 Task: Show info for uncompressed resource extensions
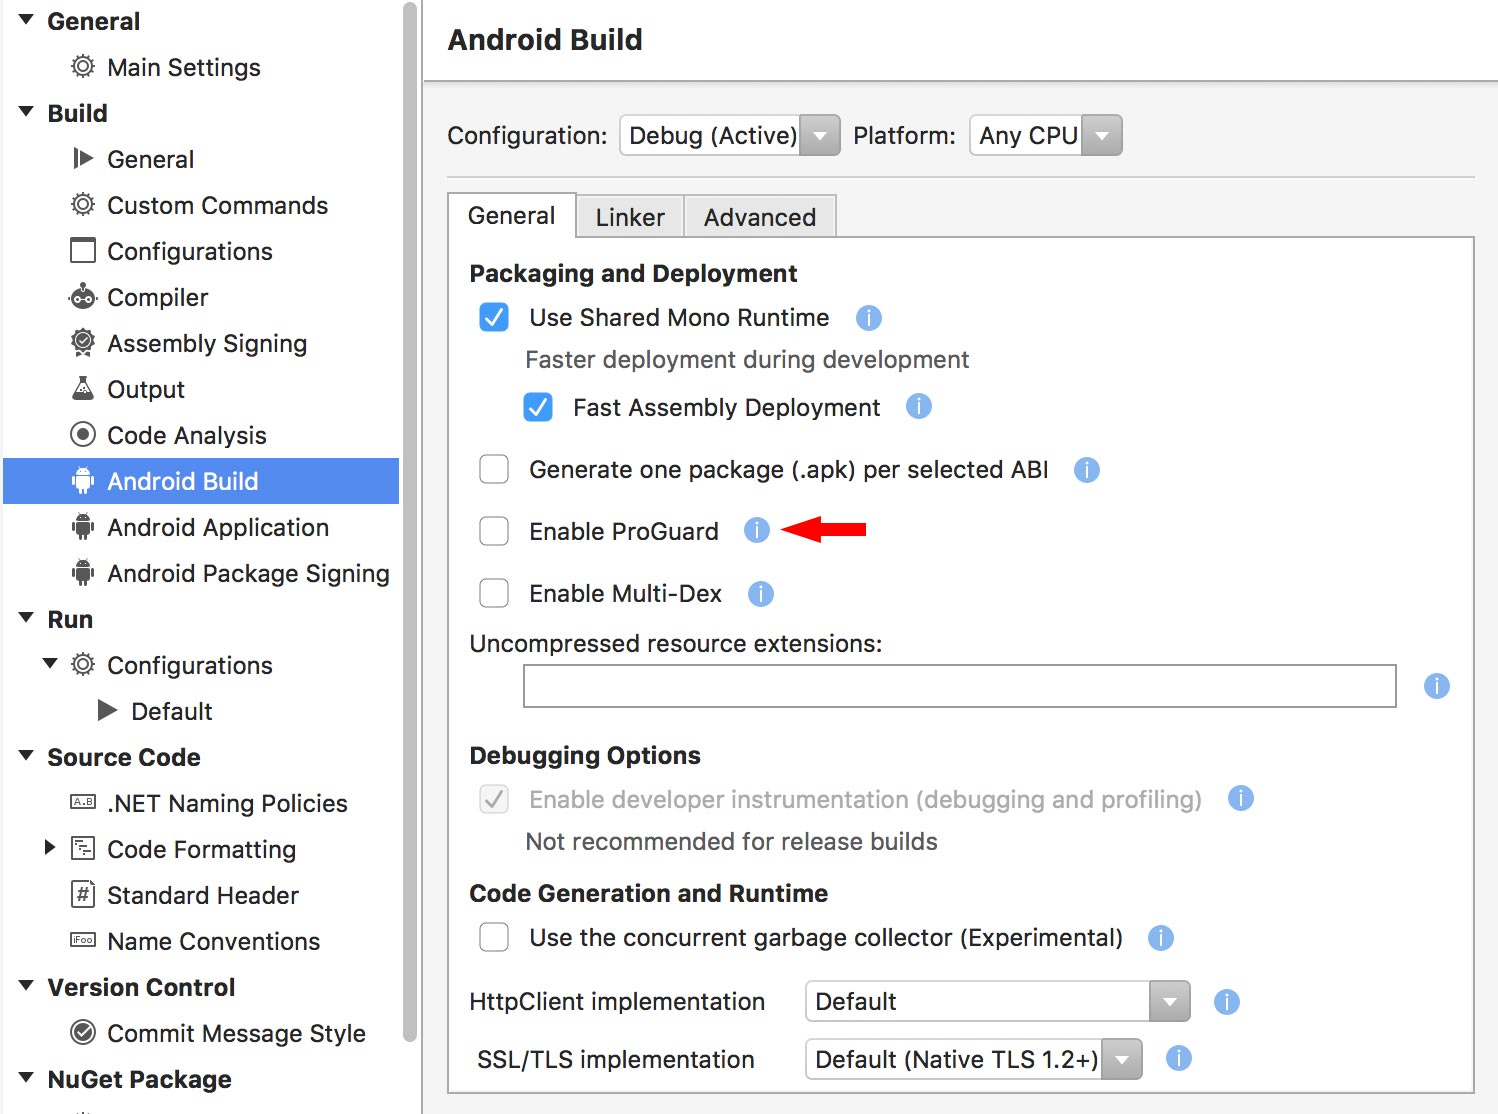[1437, 686]
